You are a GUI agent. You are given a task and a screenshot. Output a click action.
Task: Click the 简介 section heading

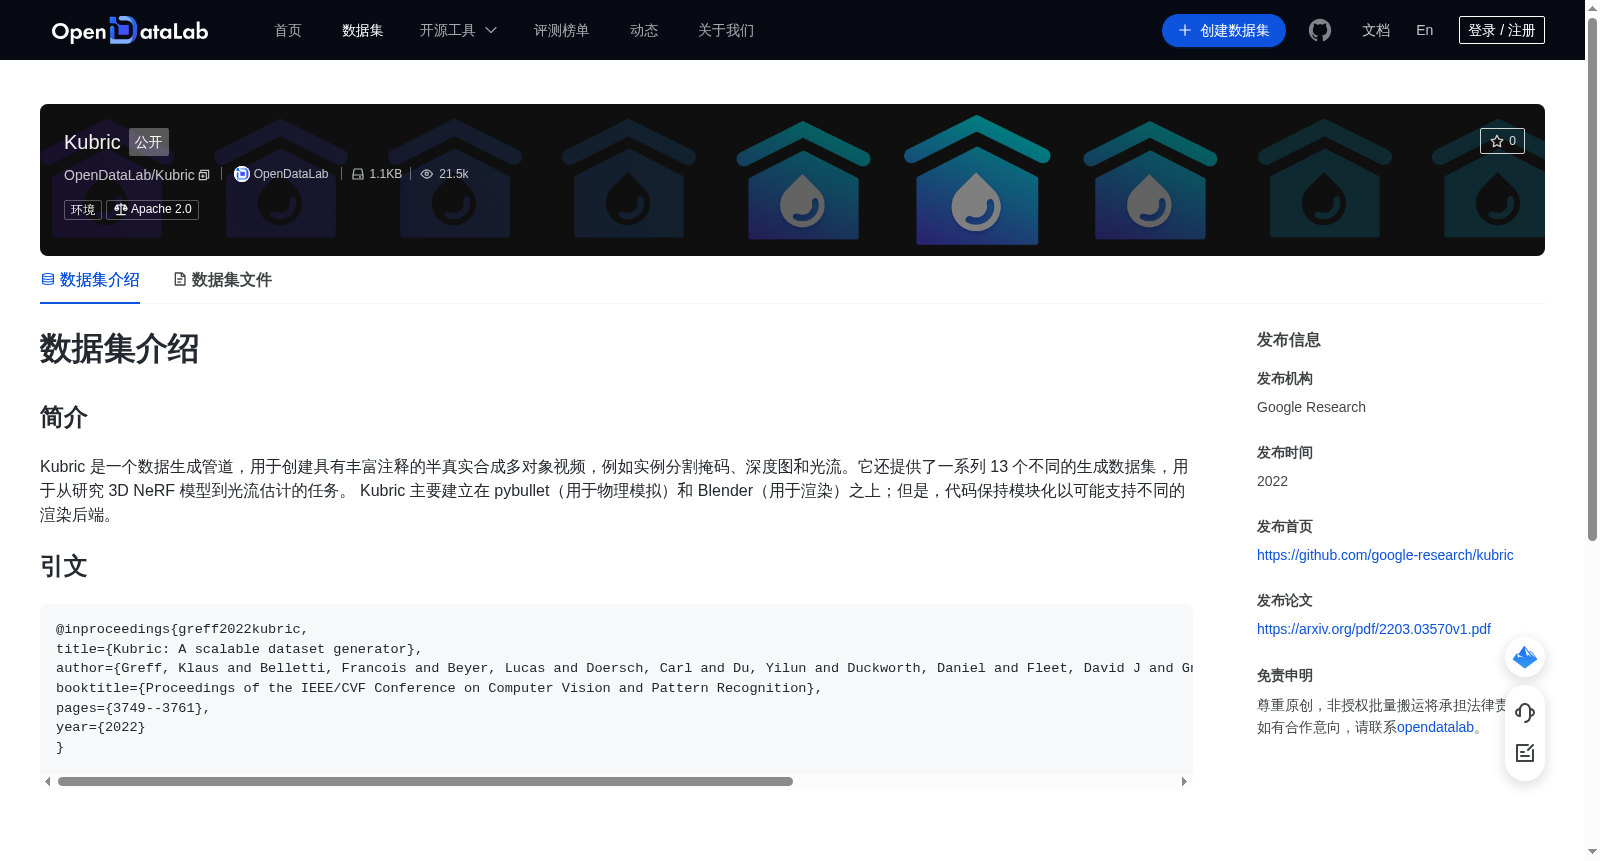coord(64,417)
